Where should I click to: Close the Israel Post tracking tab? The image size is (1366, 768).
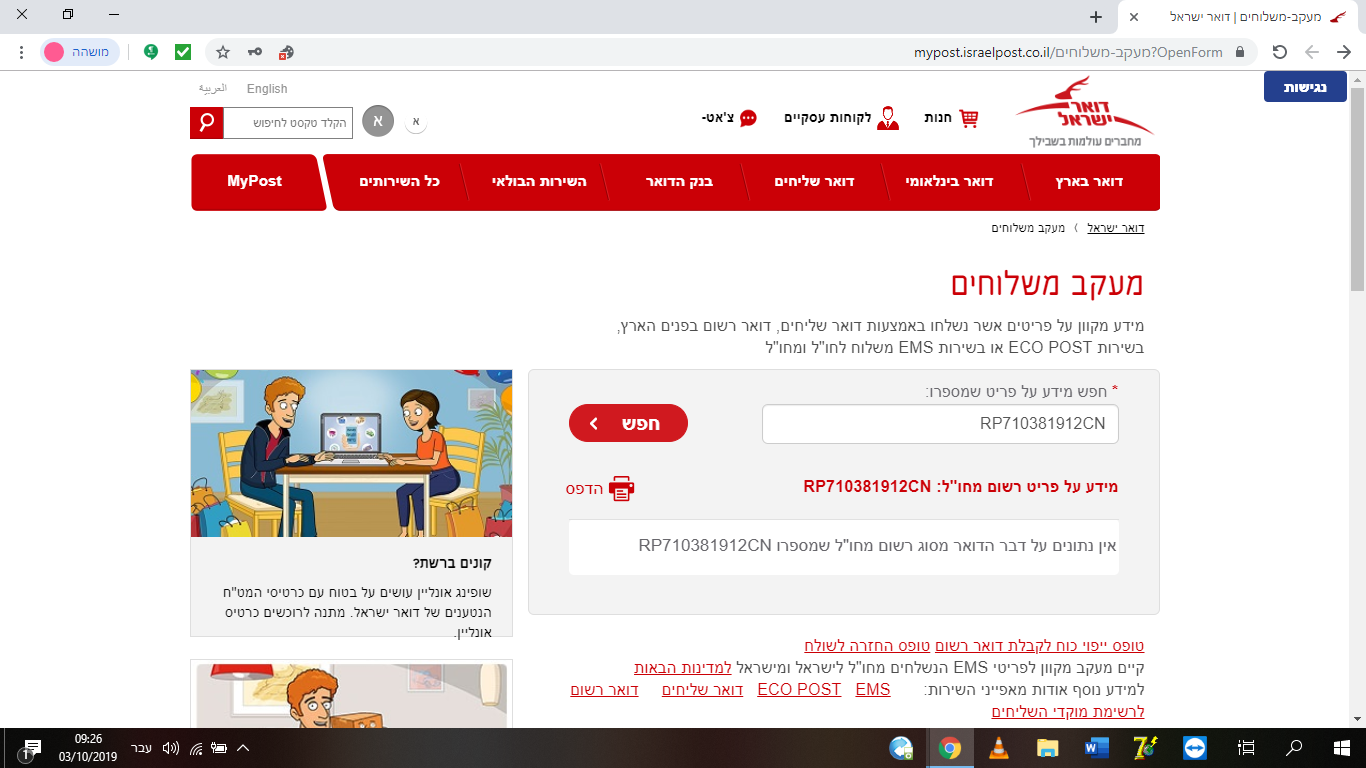tap(1134, 17)
